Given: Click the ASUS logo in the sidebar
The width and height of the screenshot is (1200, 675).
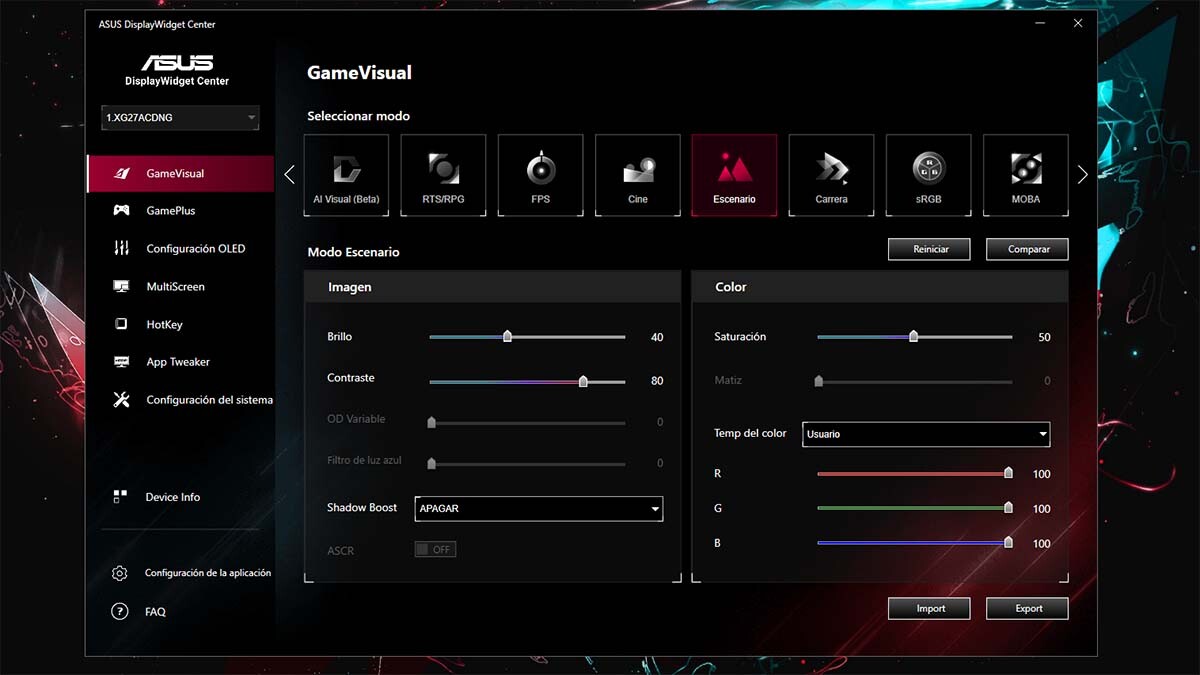Looking at the screenshot, I should pyautogui.click(x=177, y=63).
